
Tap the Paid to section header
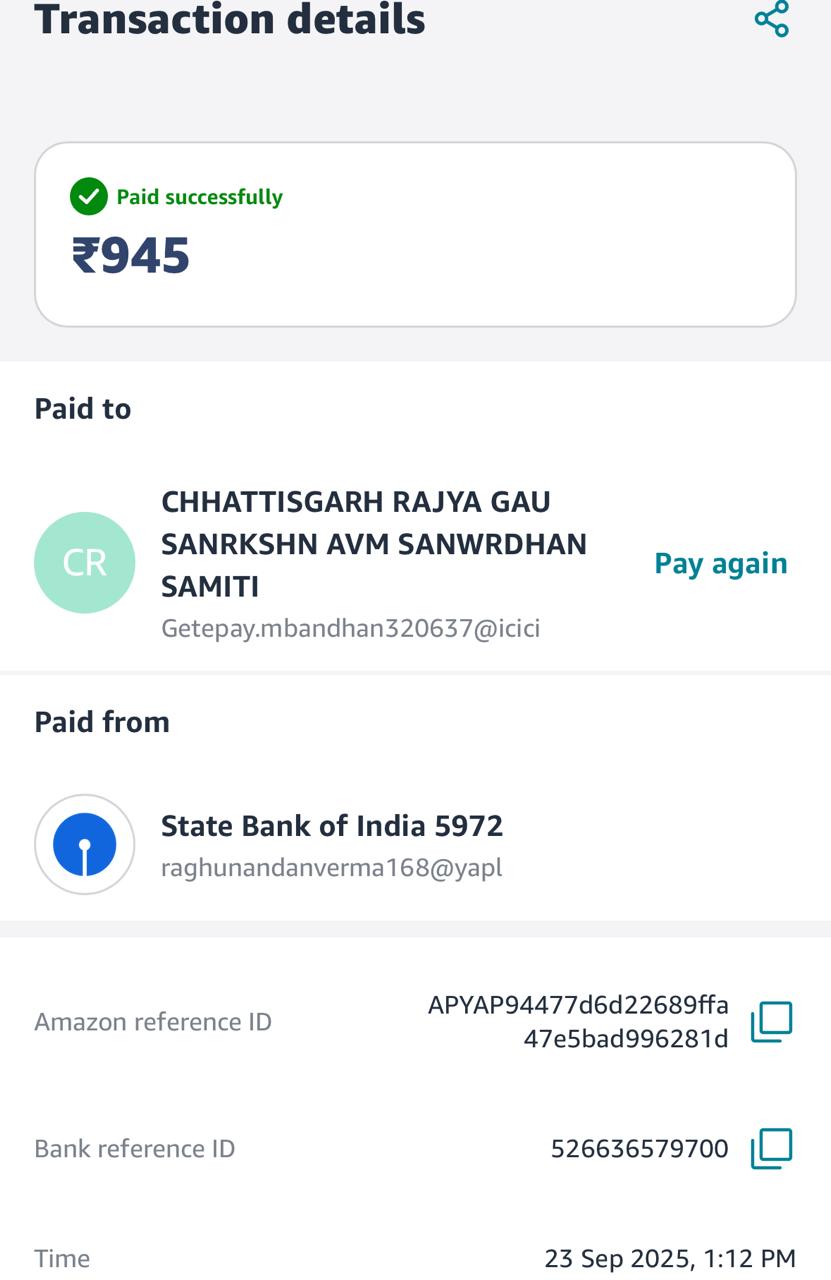click(83, 409)
